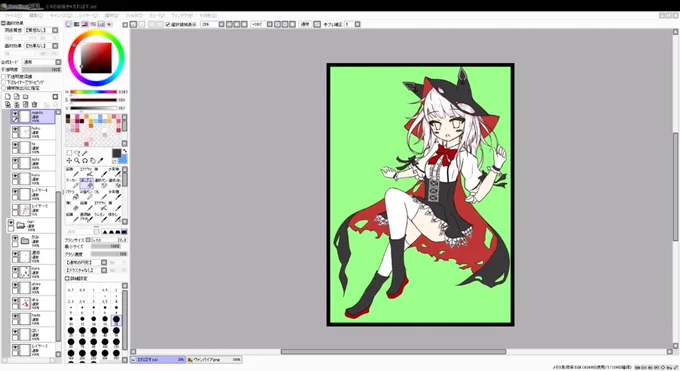Select the manto layer row
Screen dimensions: 680x371
tap(33, 116)
